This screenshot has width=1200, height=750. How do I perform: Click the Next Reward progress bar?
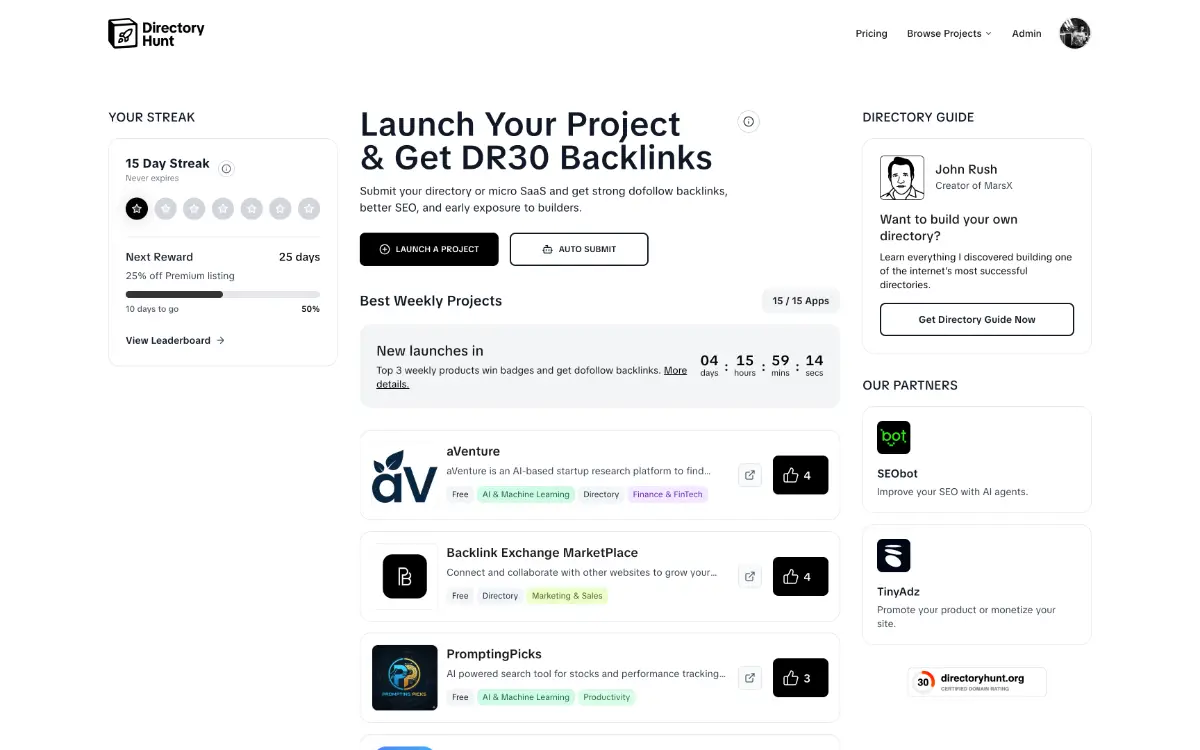222,294
